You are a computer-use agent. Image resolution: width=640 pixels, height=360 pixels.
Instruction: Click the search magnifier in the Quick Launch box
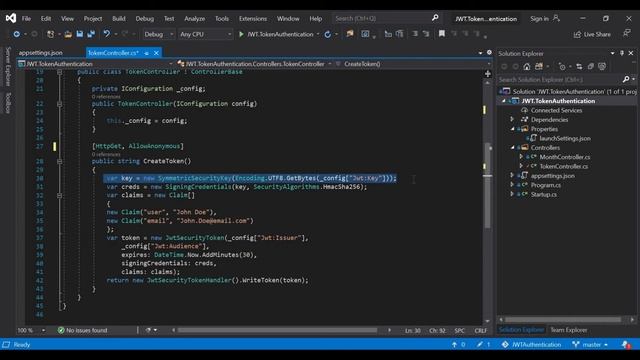coord(435,18)
